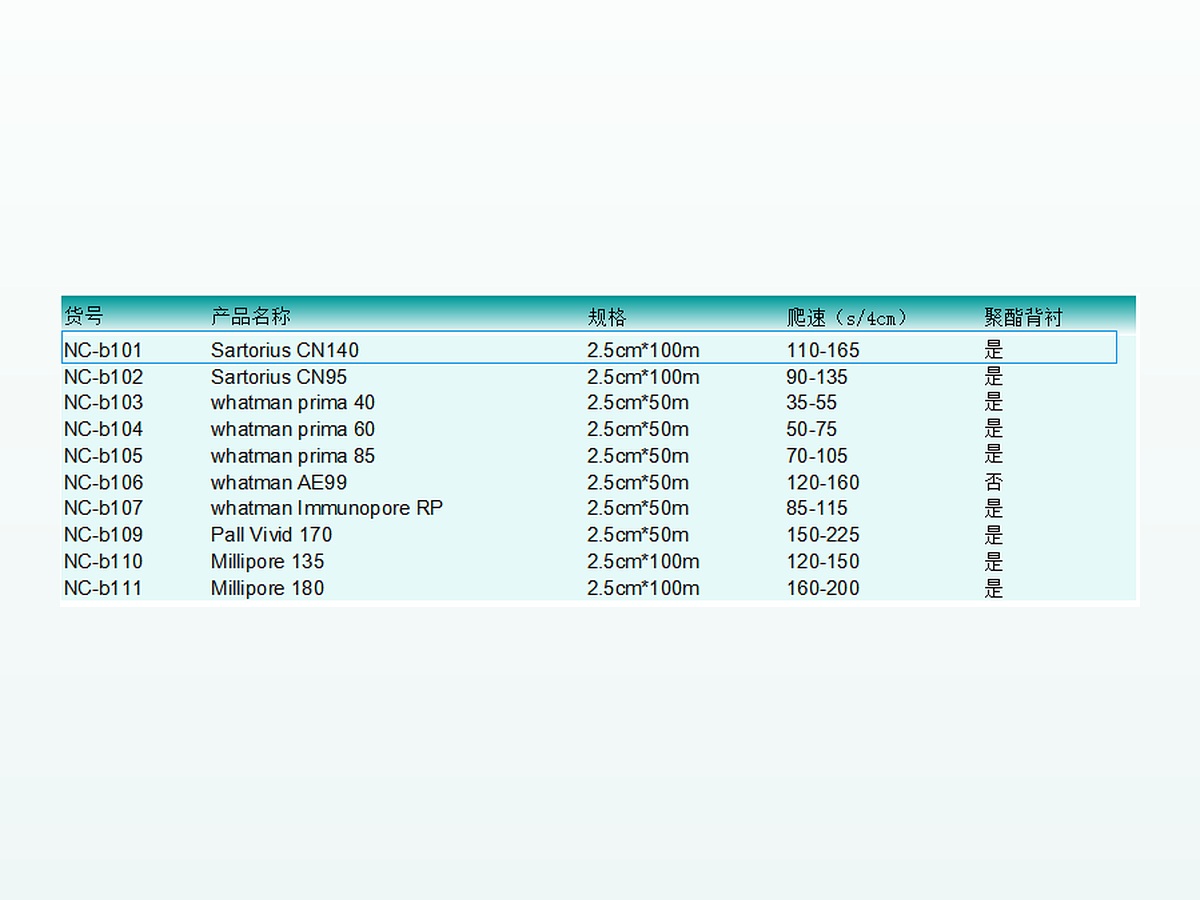The height and width of the screenshot is (900, 1200).
Task: Click the 2.5cm*50m spec for Pall Vivid 170
Action: click(638, 535)
